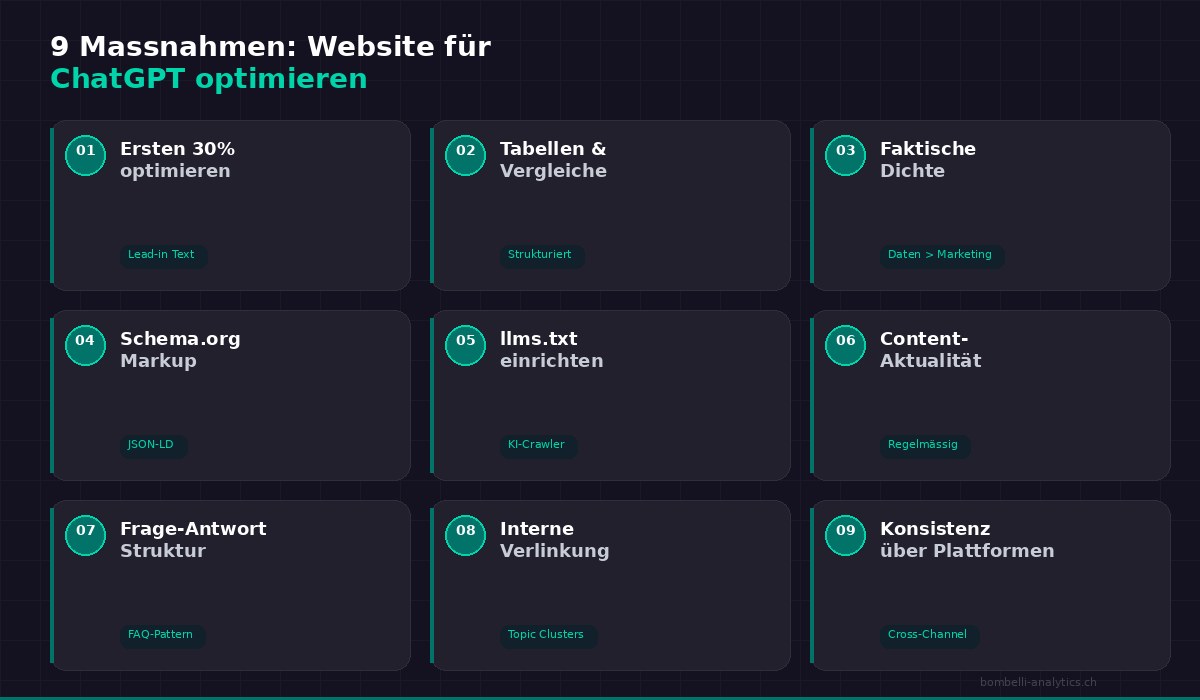1200x700 pixels.
Task: Collapse the Interne Verlinkung card
Action: (610, 585)
